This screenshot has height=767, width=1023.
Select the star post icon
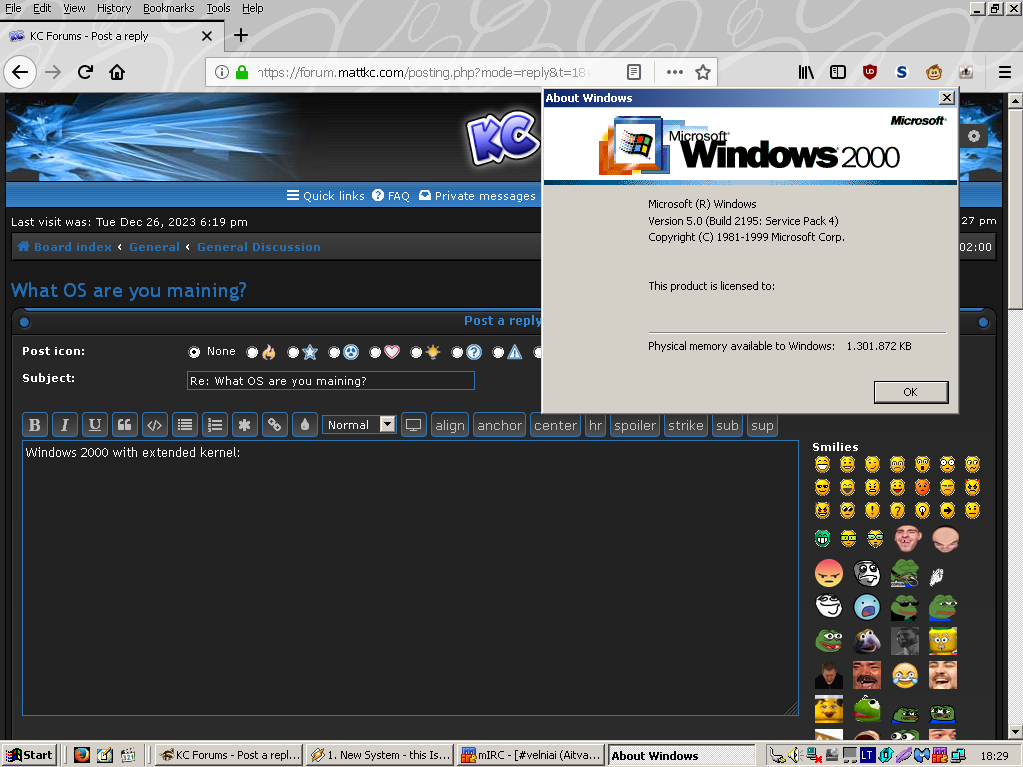tap(294, 352)
